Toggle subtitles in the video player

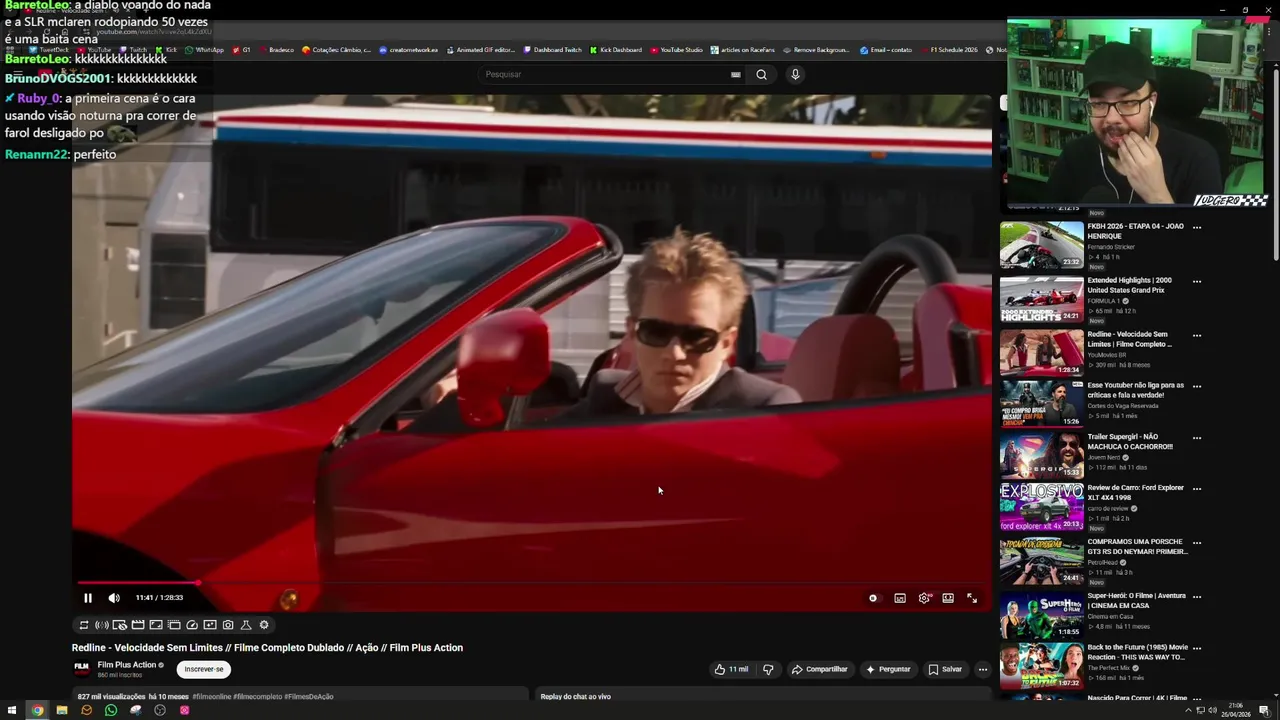tap(900, 598)
